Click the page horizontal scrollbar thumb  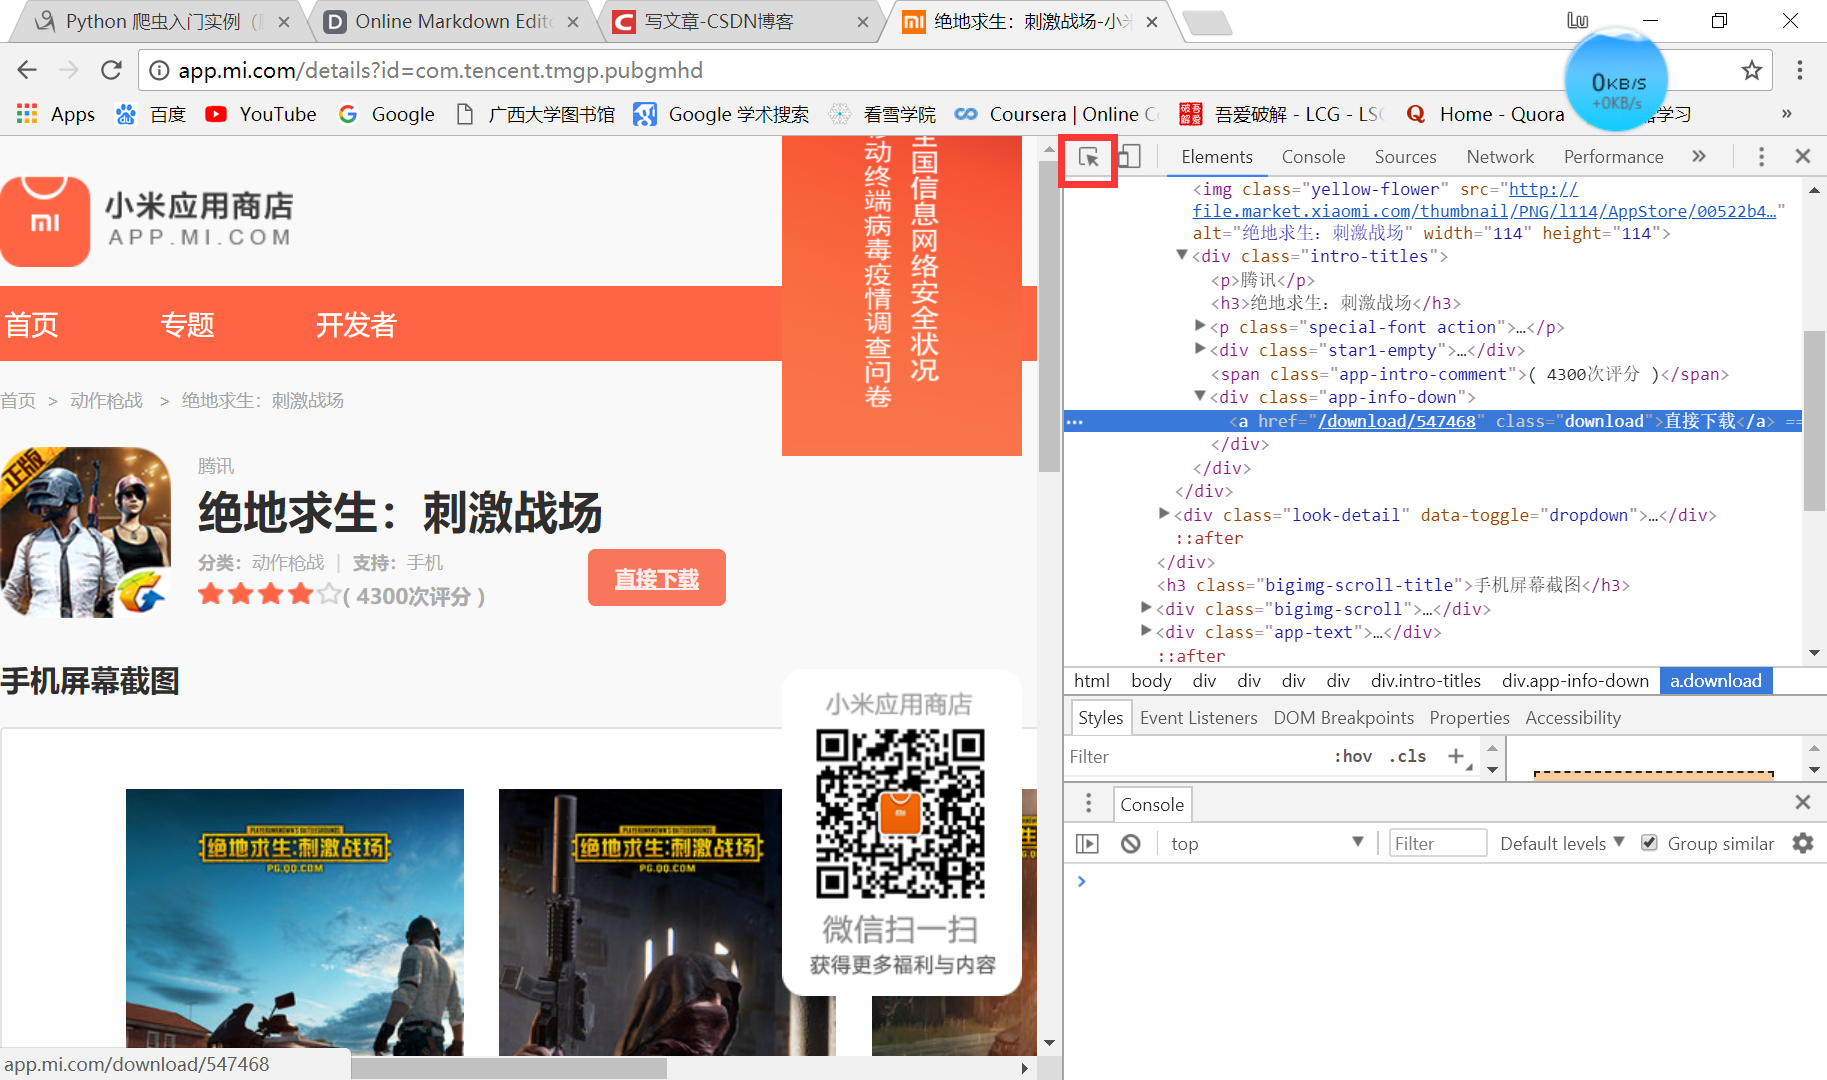[x=508, y=1068]
